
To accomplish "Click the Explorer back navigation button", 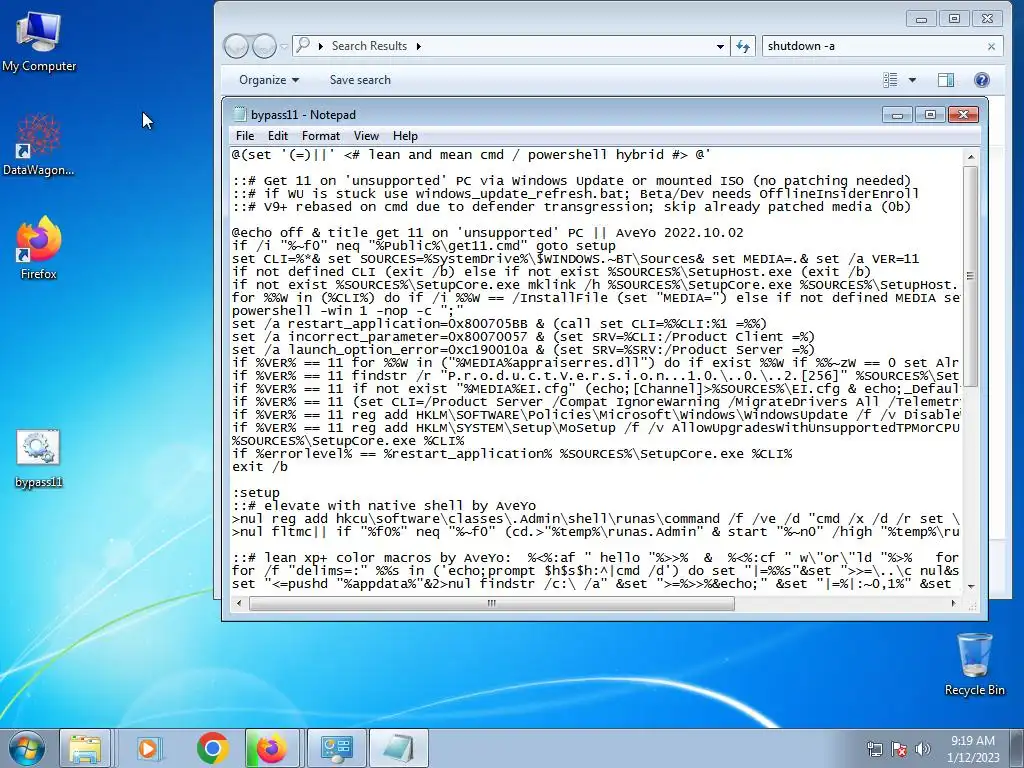I will pos(236,46).
